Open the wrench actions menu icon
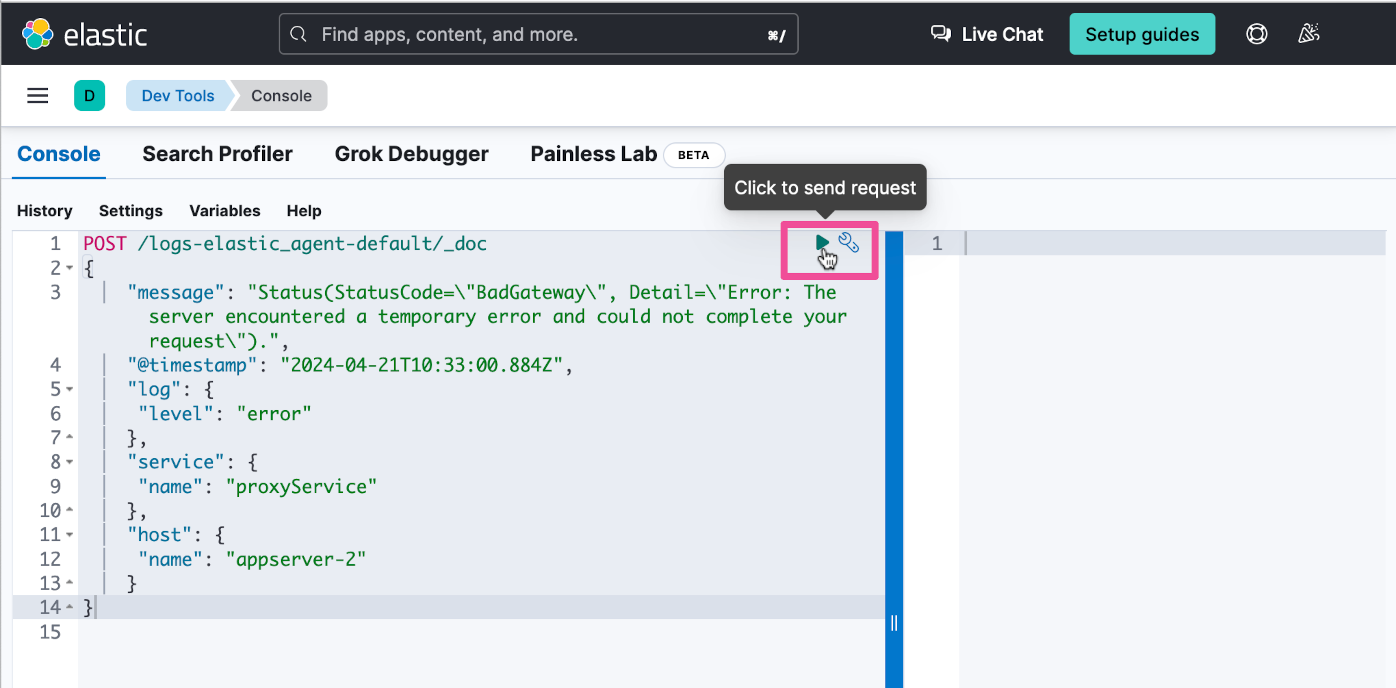1396x688 pixels. (849, 242)
